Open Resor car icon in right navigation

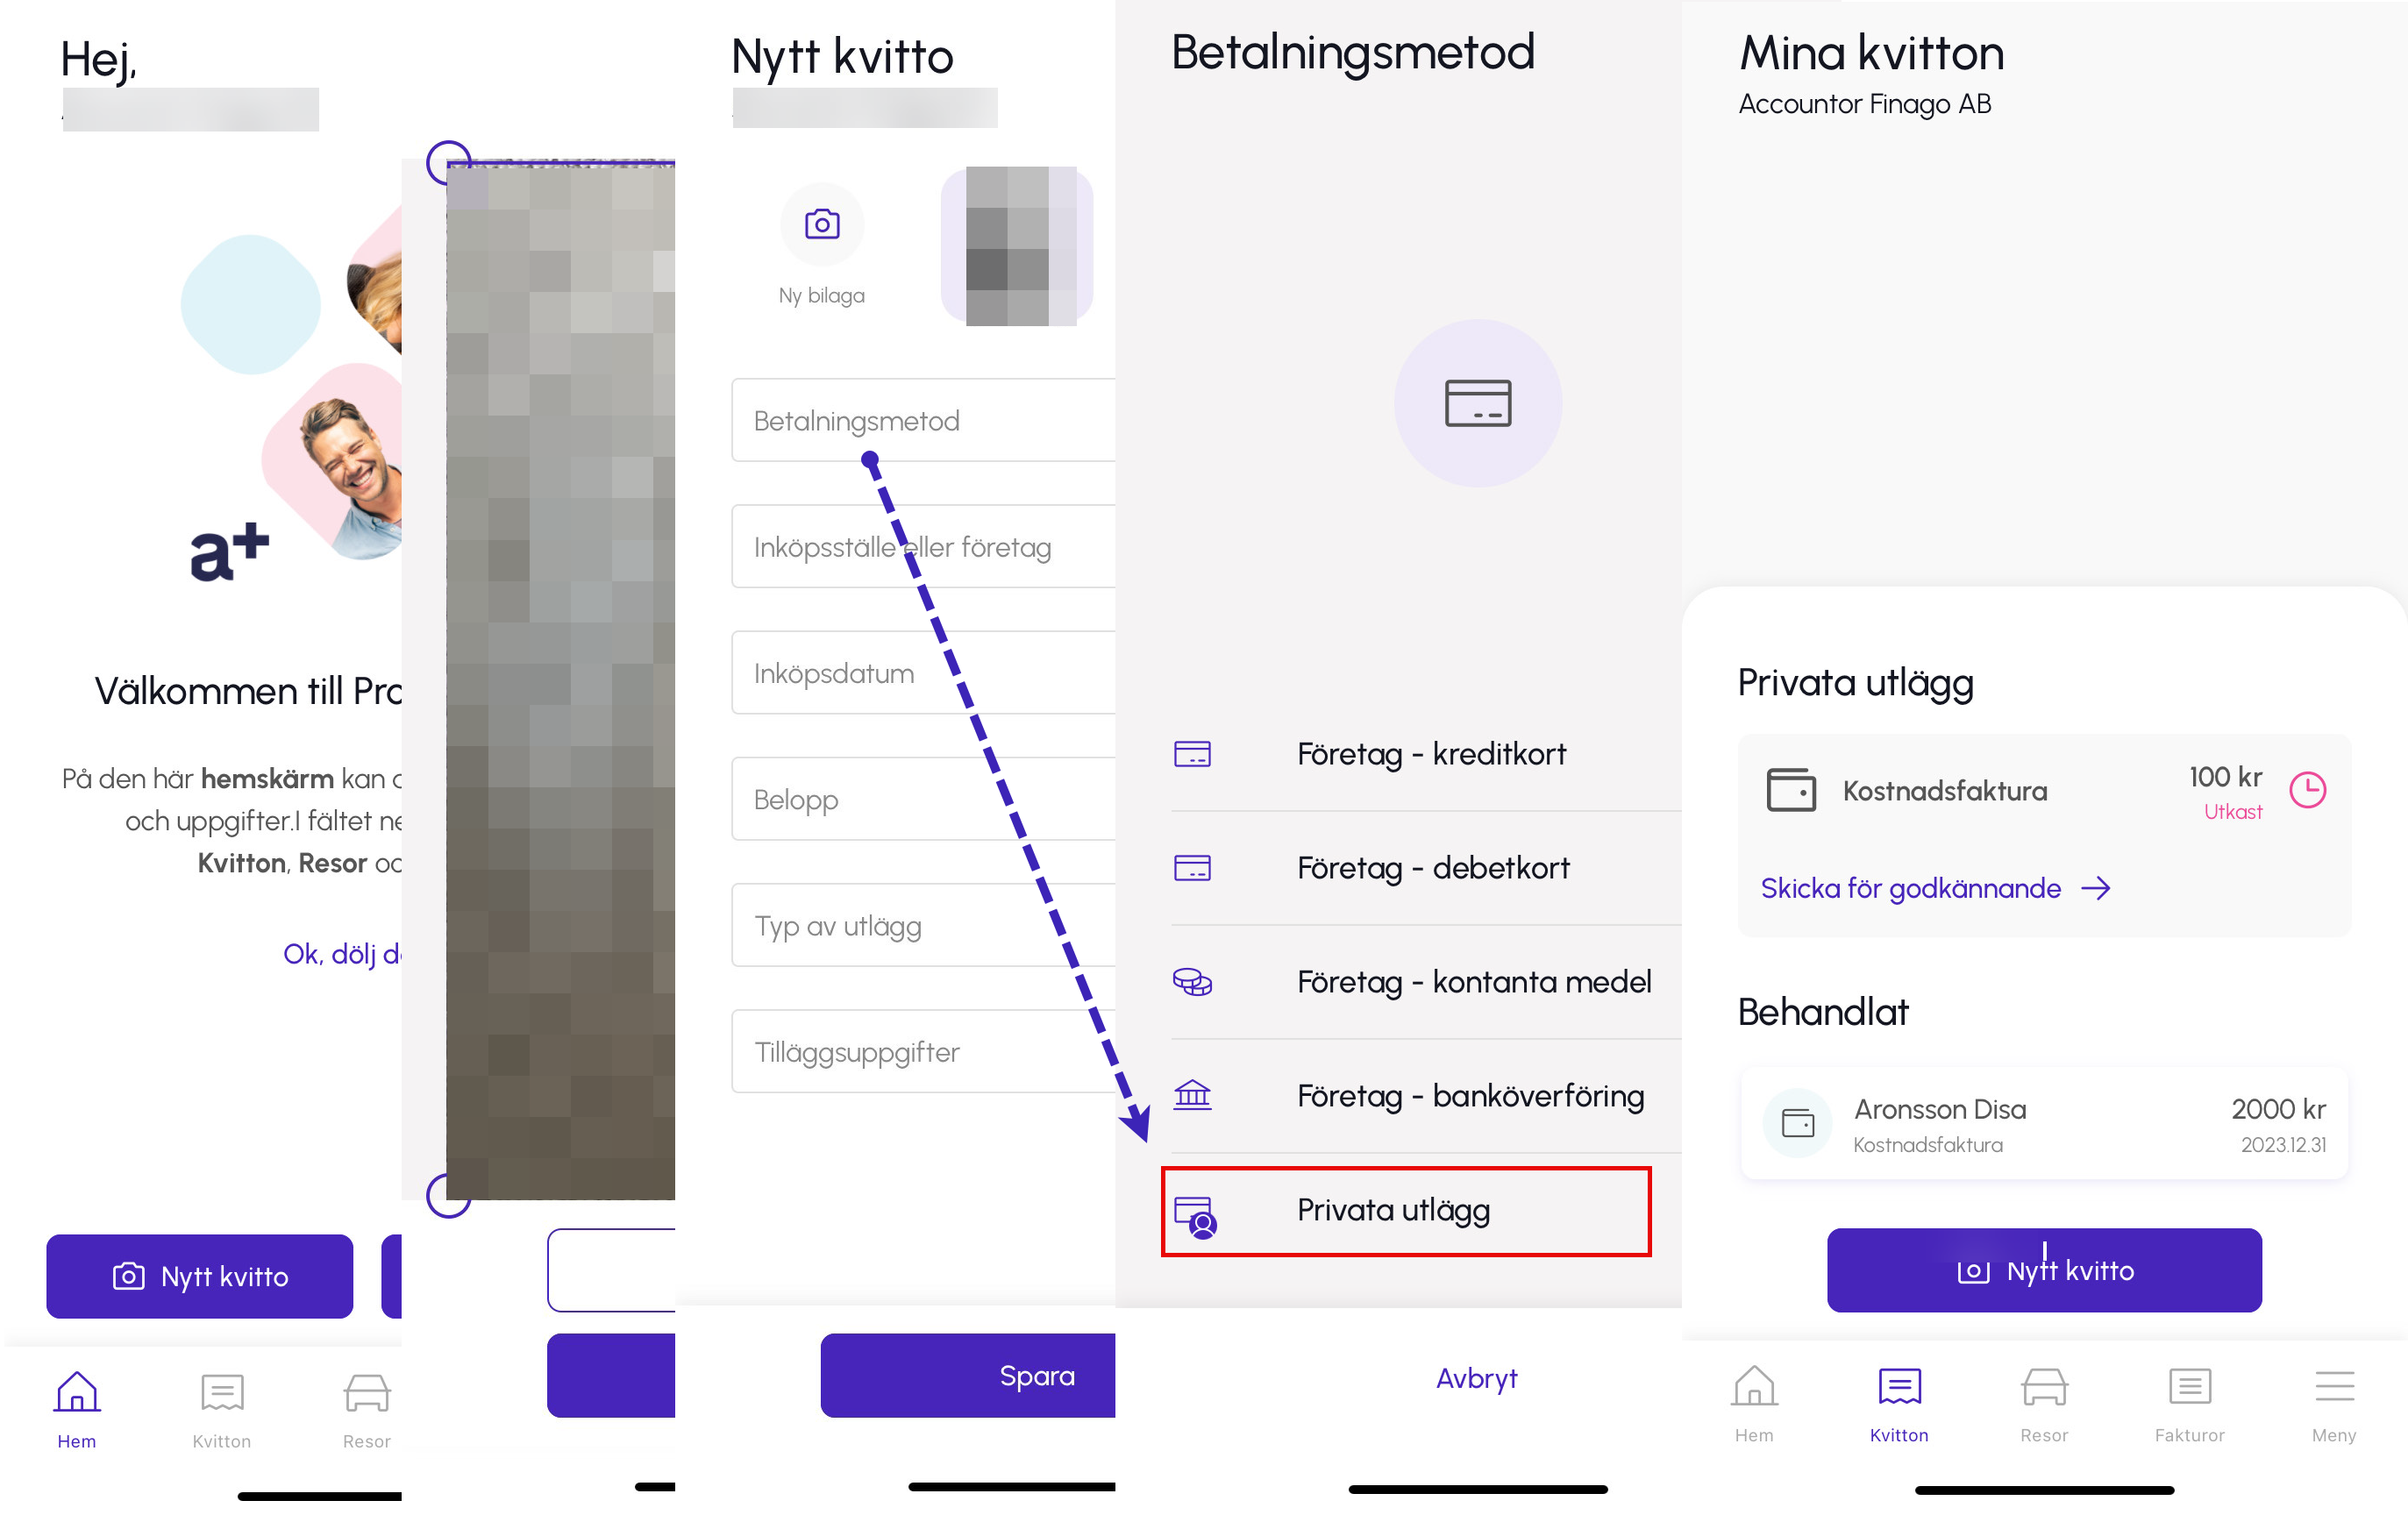click(x=2044, y=1387)
